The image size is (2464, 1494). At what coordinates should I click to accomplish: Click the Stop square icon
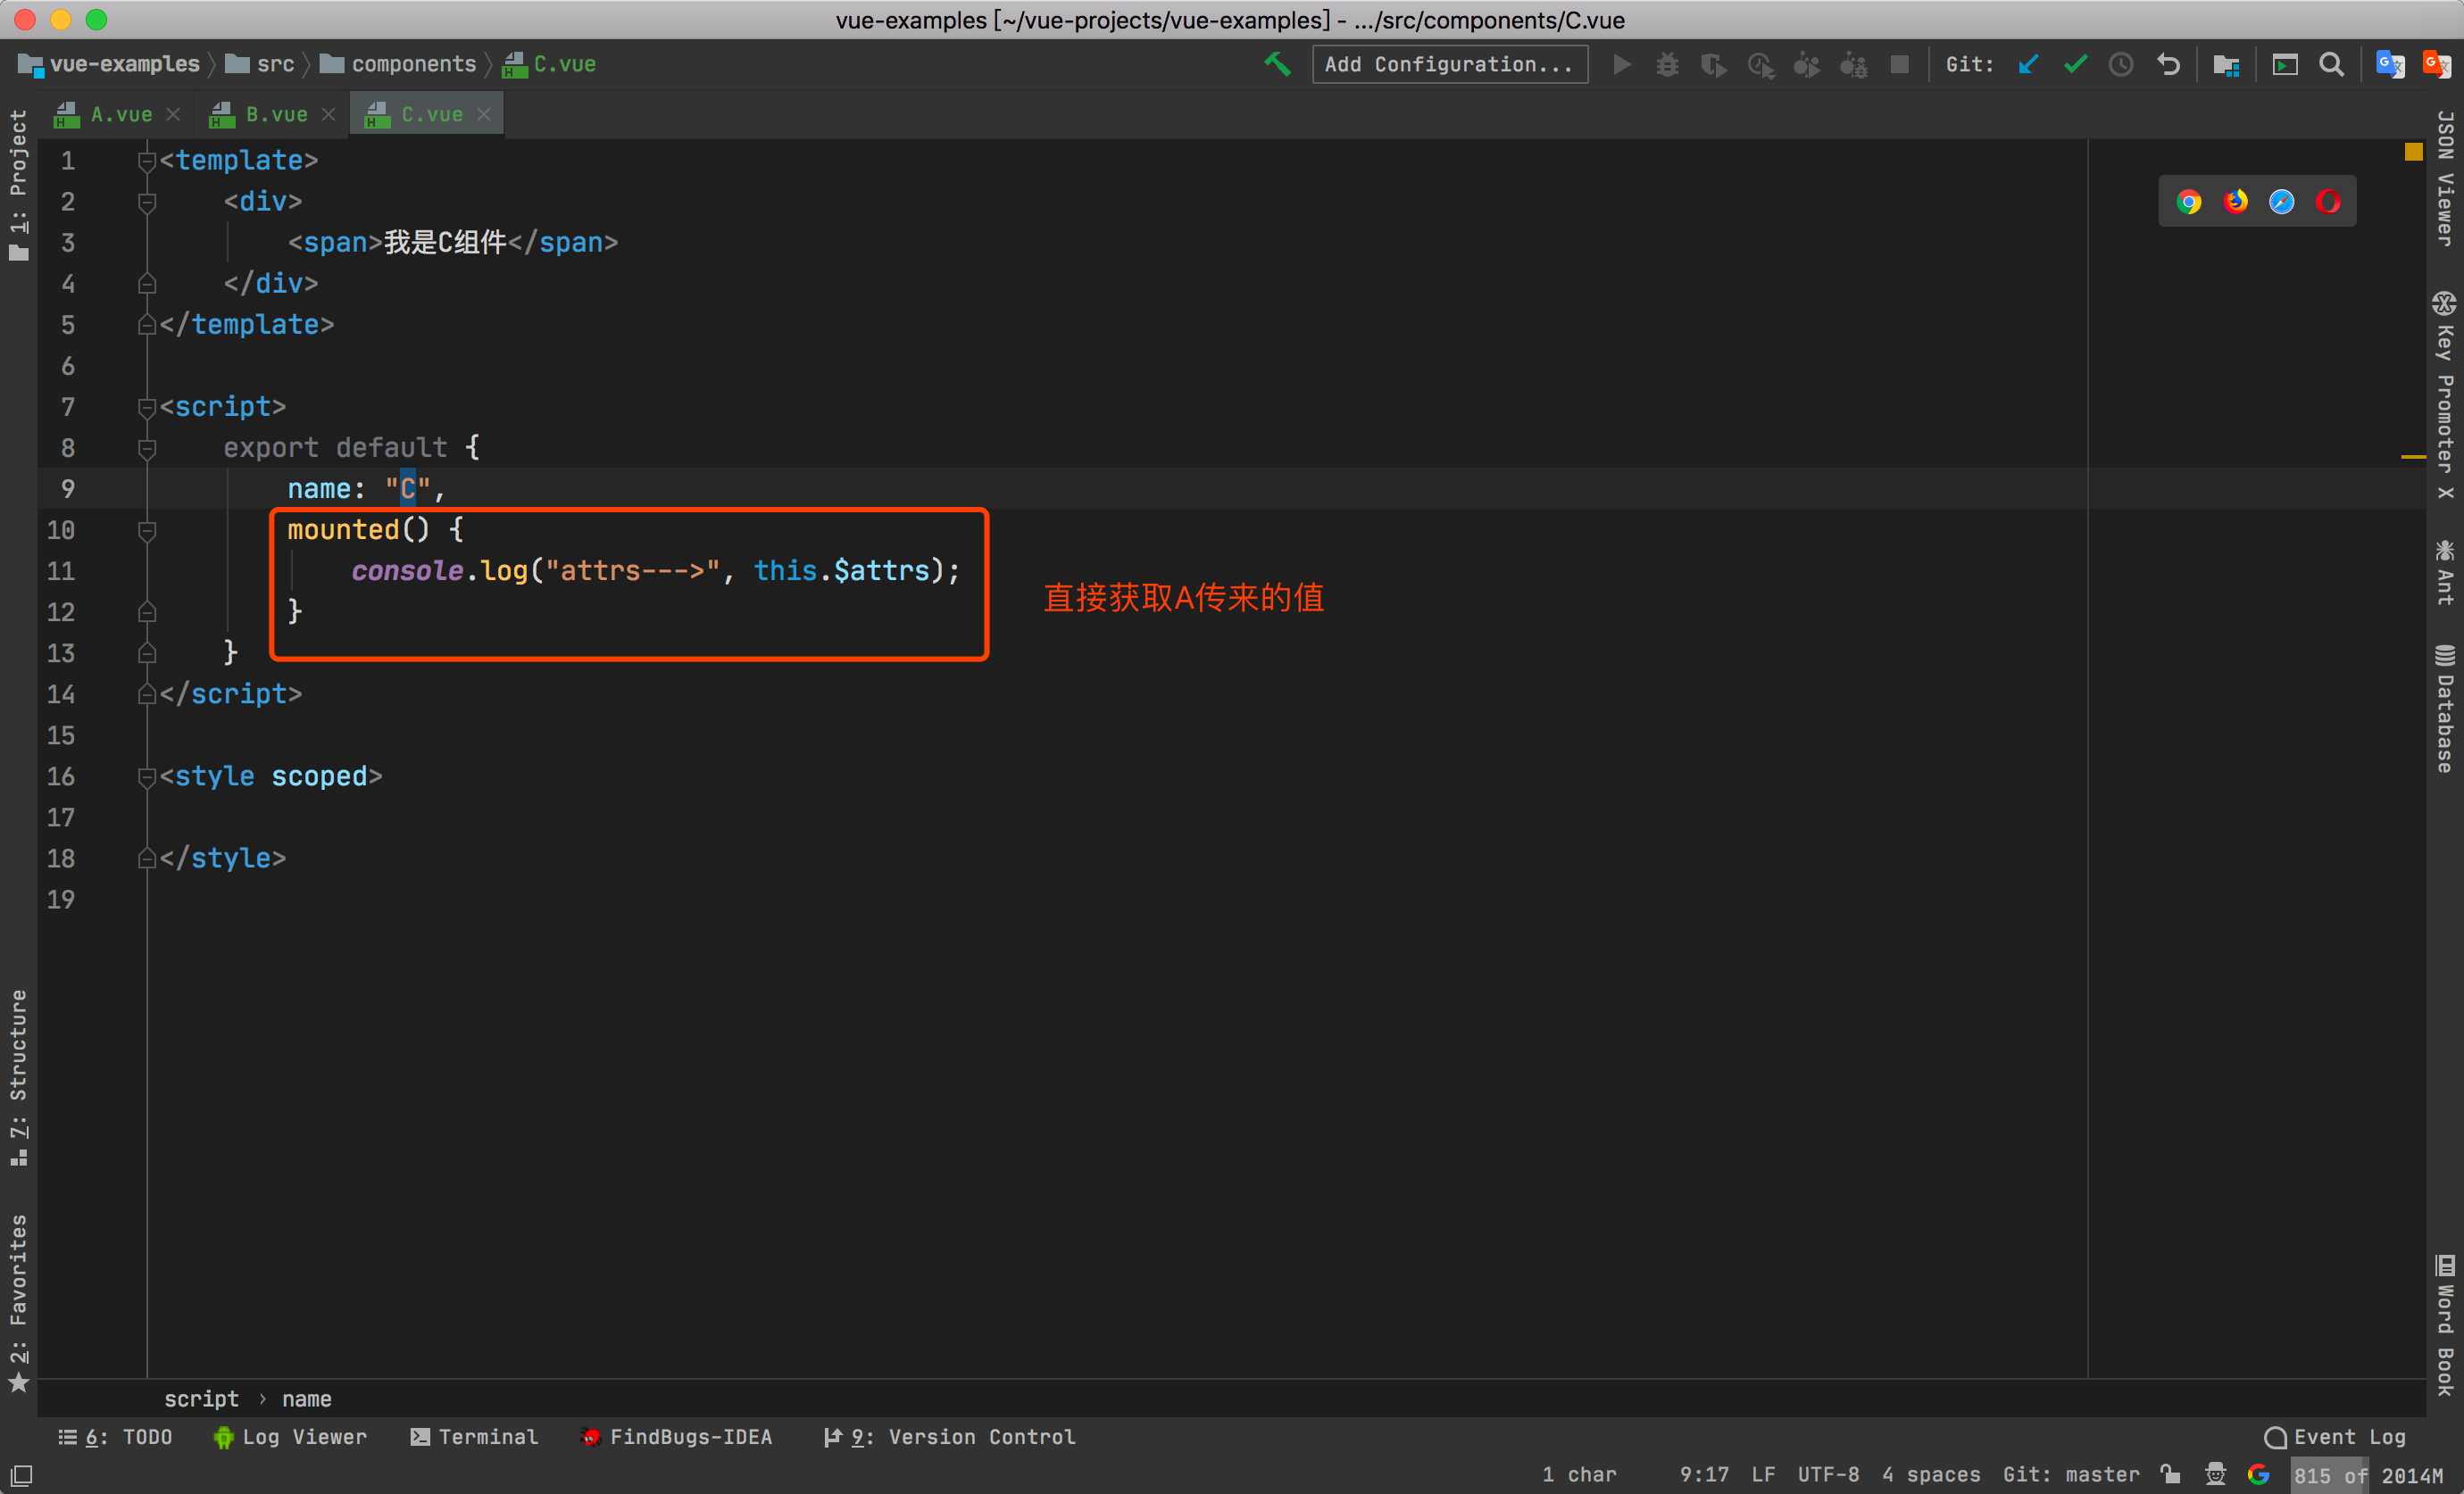[1899, 65]
